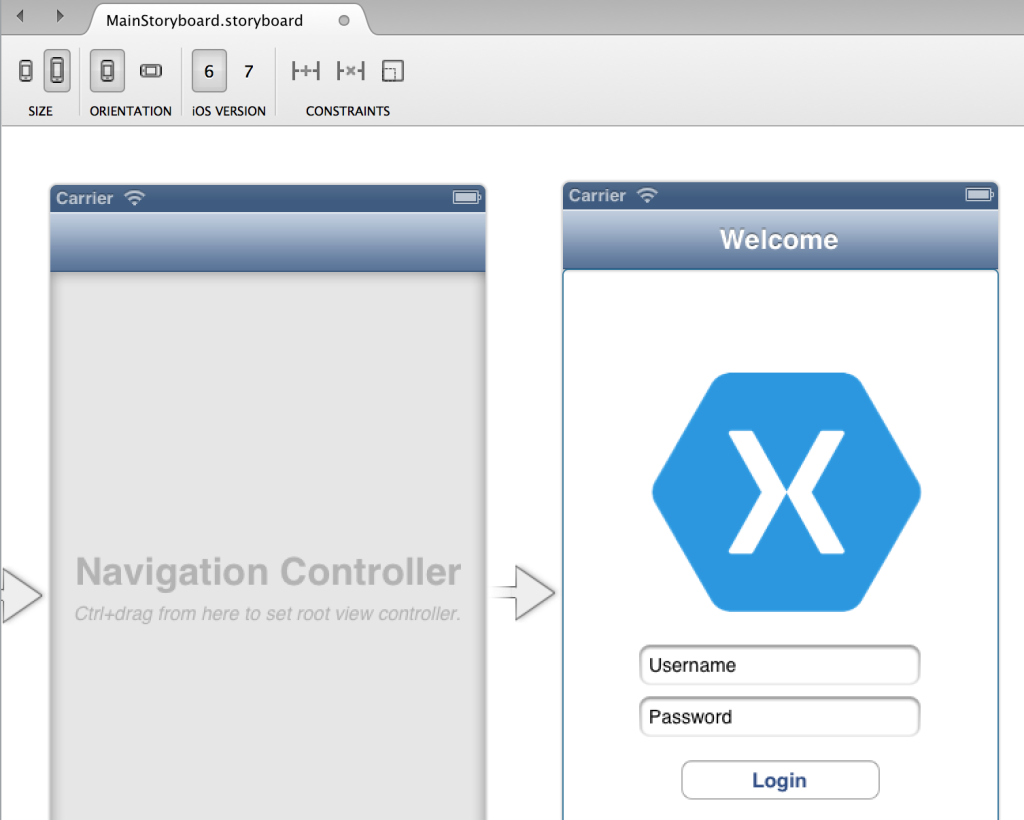Screen dimensions: 1024x820
Task: Click Navigation Controller's empty navigation bar
Action: (x=268, y=242)
